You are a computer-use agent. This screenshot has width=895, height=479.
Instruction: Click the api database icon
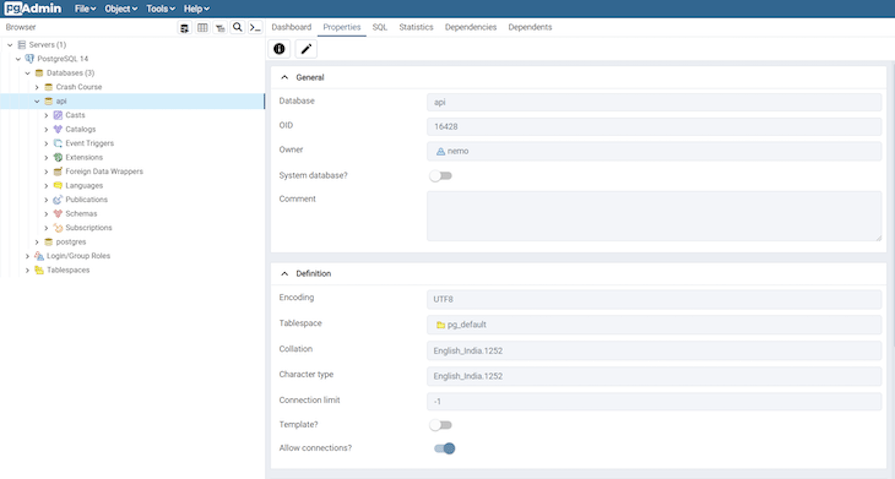coord(49,101)
